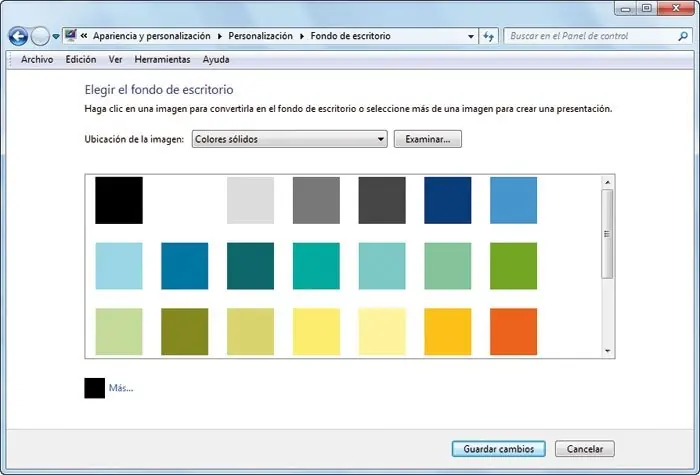The width and height of the screenshot is (700, 475).
Task: Open the Herramientas menu
Action: coord(162,59)
